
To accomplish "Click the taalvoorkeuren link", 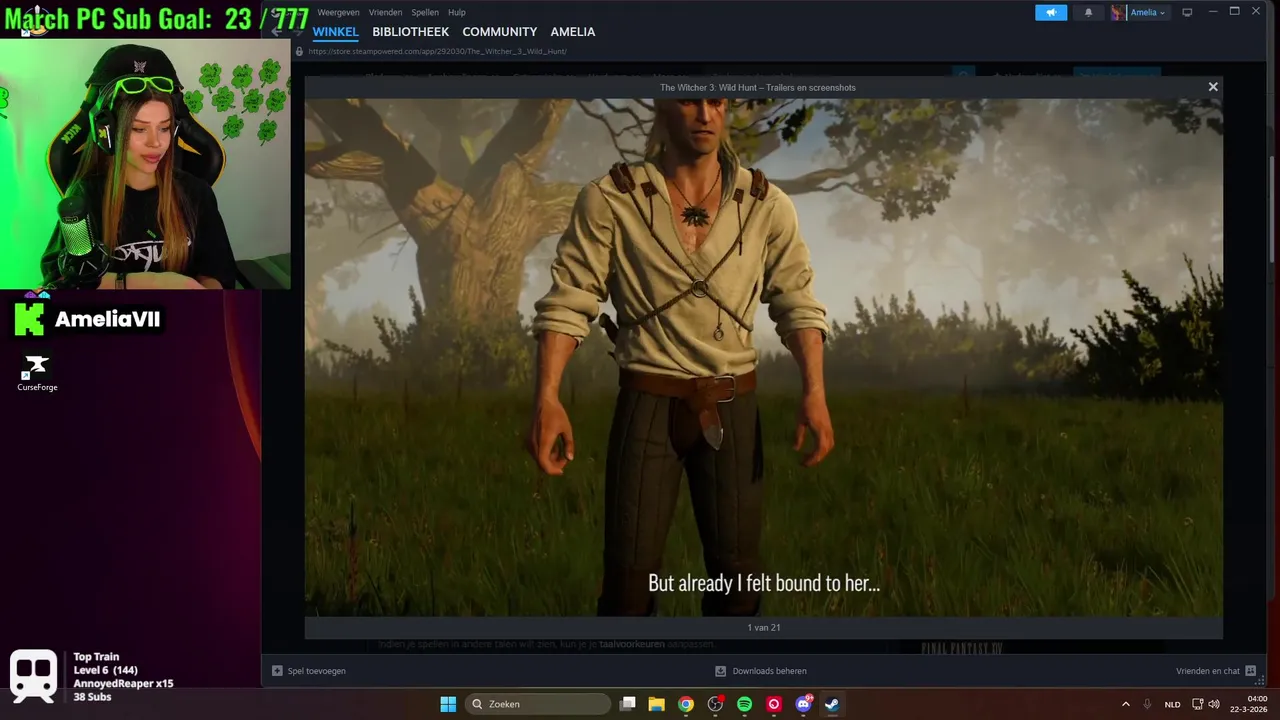I will click(632, 645).
